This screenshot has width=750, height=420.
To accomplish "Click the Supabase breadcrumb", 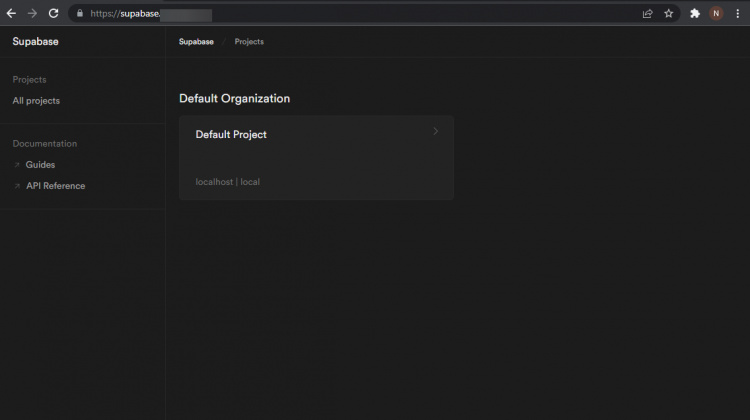I will 195,42.
